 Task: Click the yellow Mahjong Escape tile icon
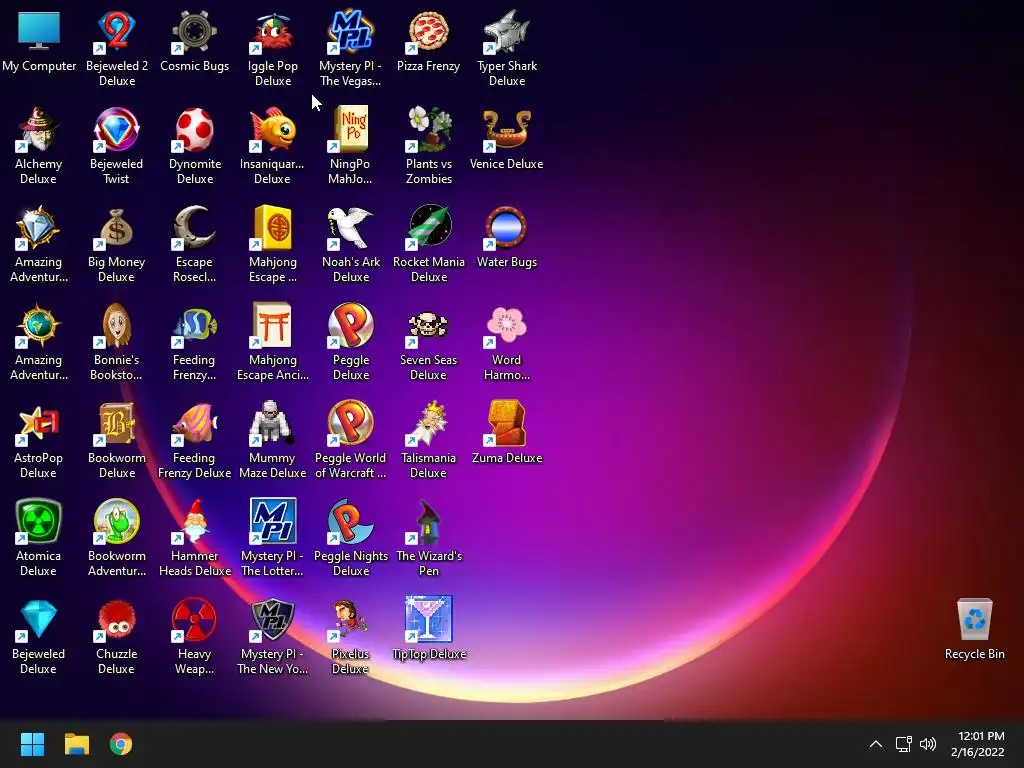point(272,227)
